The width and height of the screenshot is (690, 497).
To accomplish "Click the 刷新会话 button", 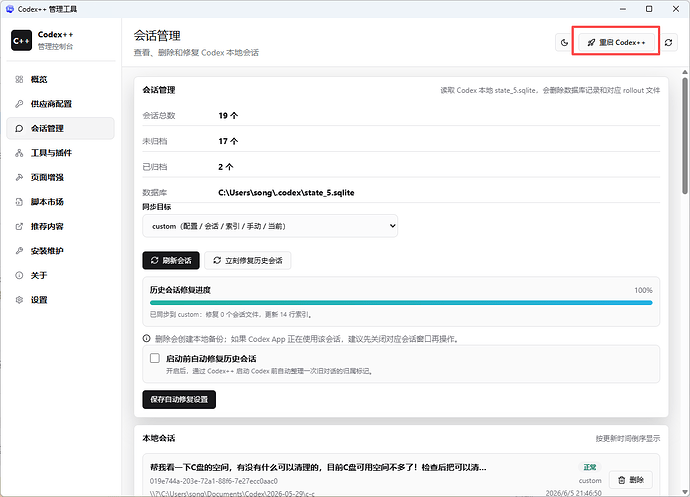I will point(171,261).
